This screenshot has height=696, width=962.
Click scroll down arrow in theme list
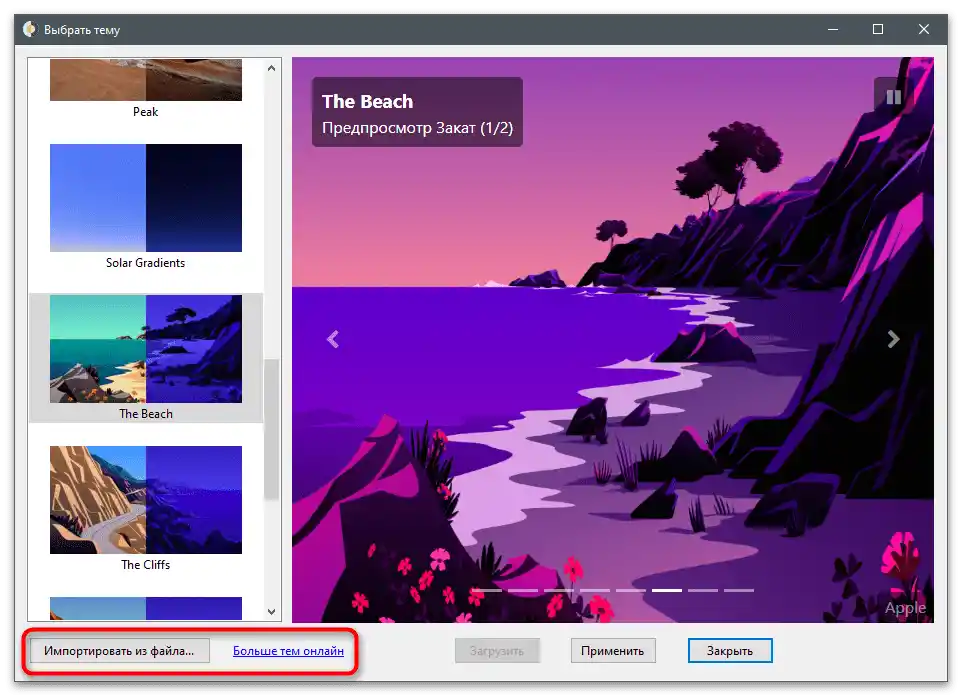coord(272,612)
